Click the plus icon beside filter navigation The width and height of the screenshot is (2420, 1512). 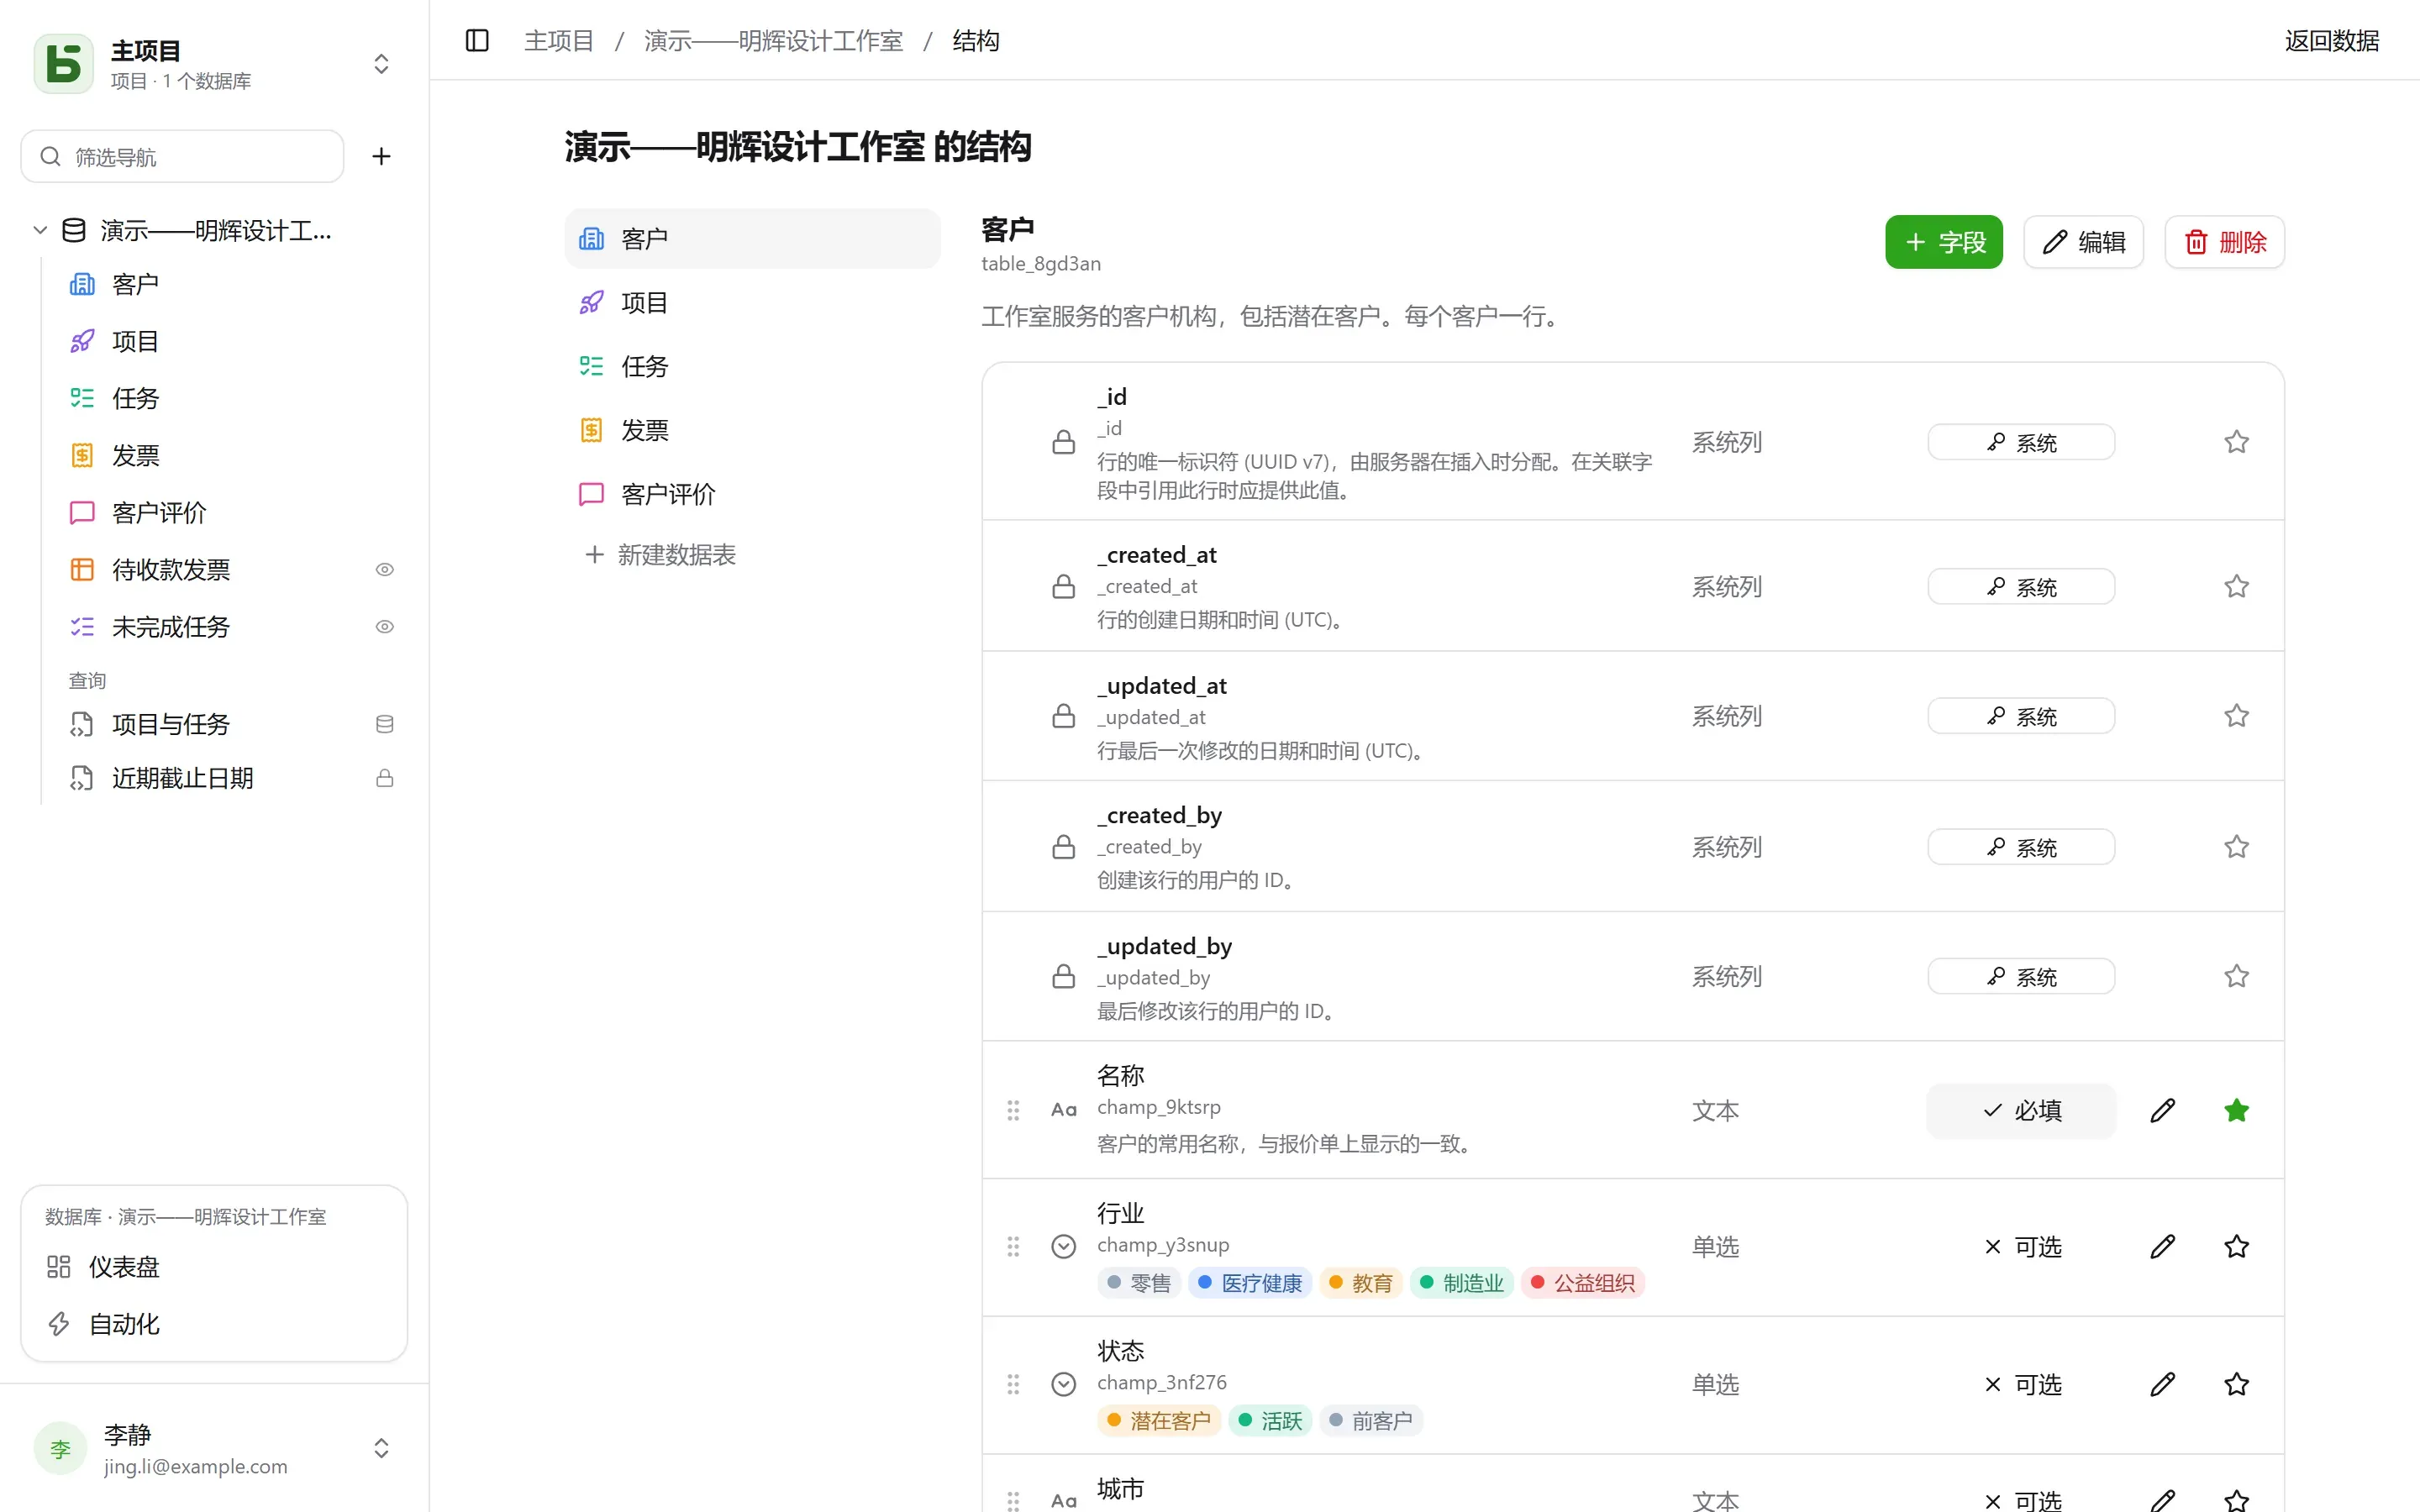381,156
